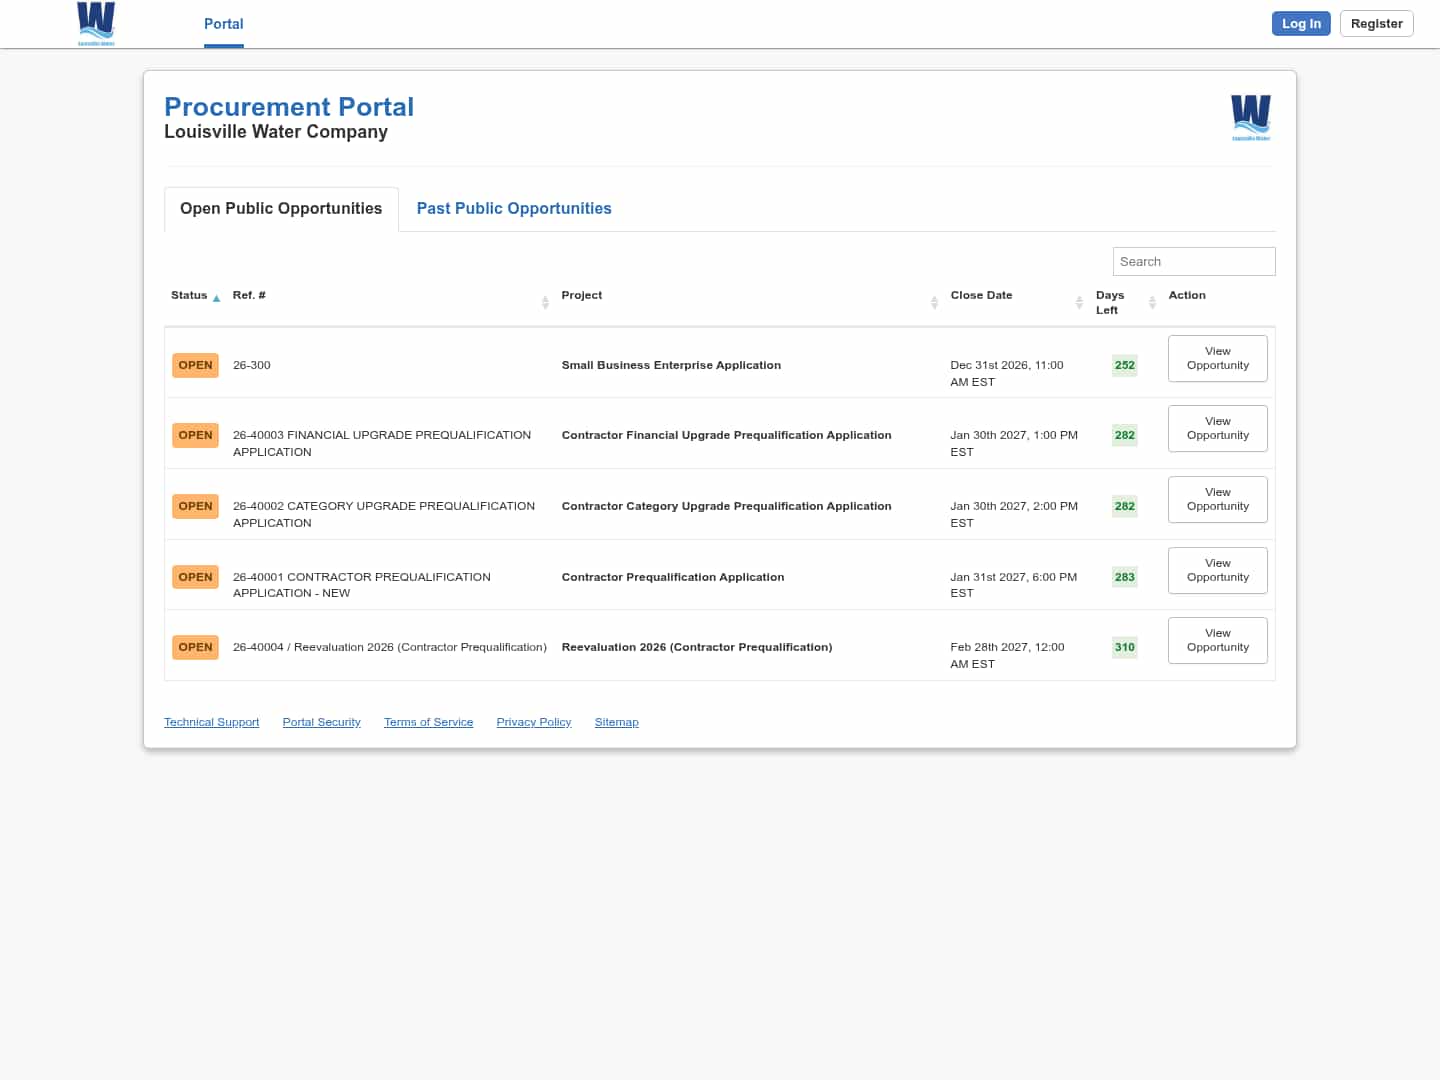View Reevaluation 2026 opportunity

click(x=1217, y=640)
